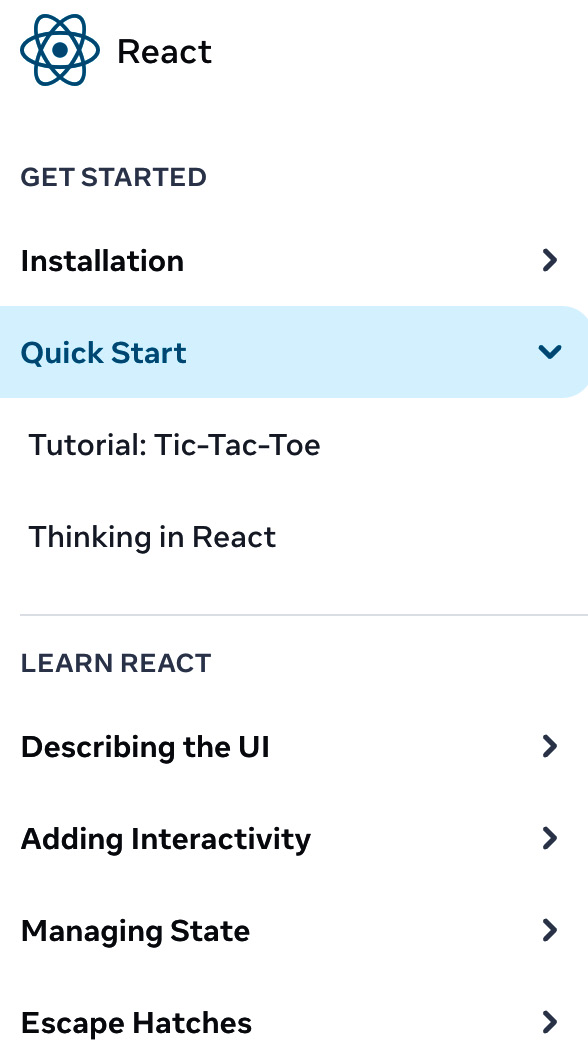Expand the Managing State chevron
This screenshot has width=588, height=1054.
(x=549, y=930)
